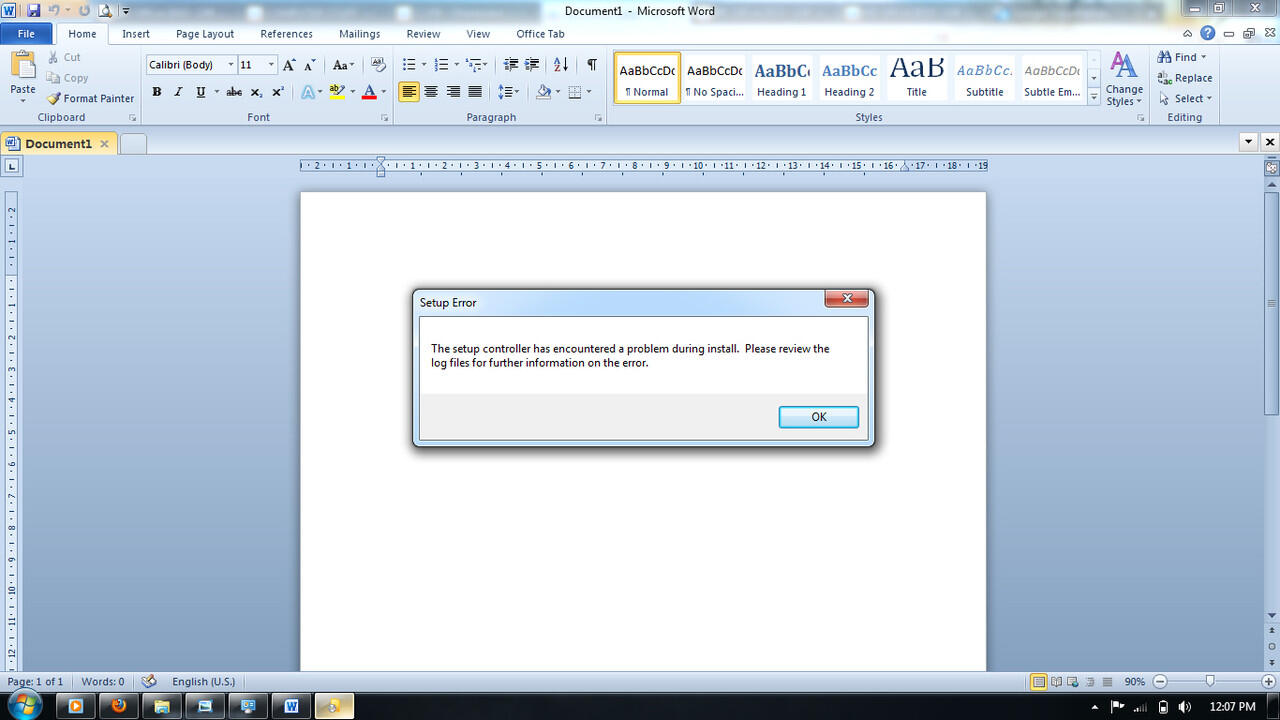This screenshot has height=720, width=1280.
Task: Click the Paste clipboard icon
Action: (23, 75)
